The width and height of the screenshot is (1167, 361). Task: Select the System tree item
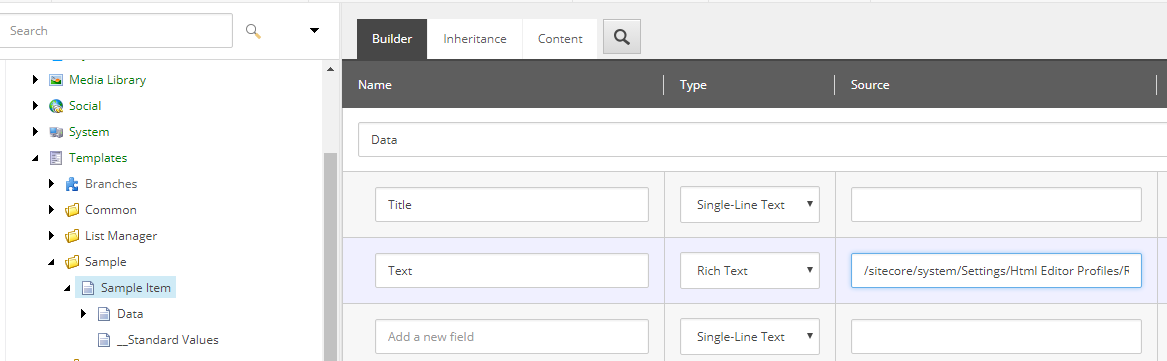(89, 132)
